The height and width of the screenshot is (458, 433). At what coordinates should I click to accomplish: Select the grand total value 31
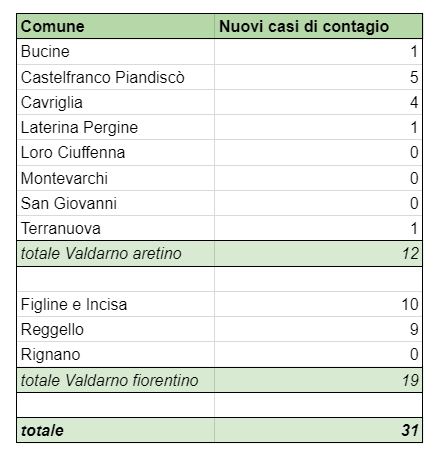(410, 430)
